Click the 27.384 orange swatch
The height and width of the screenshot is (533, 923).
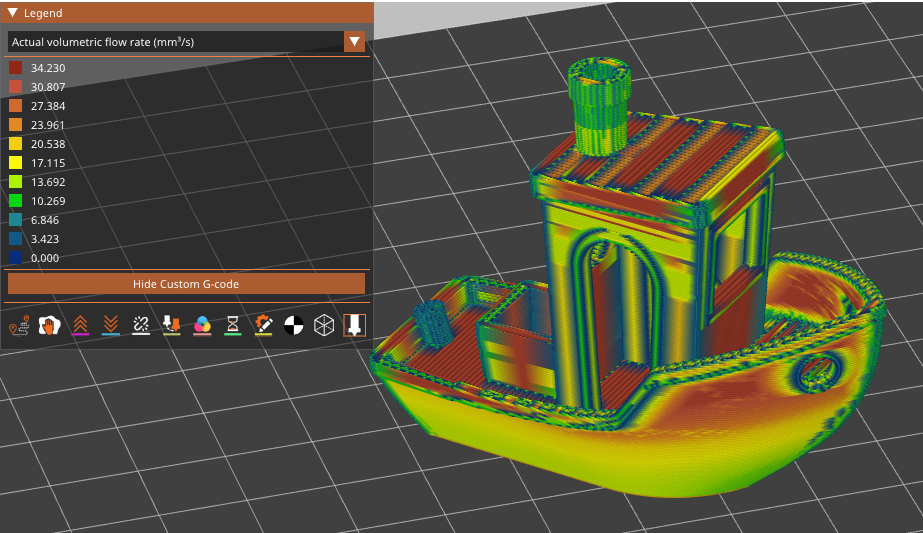coord(15,106)
